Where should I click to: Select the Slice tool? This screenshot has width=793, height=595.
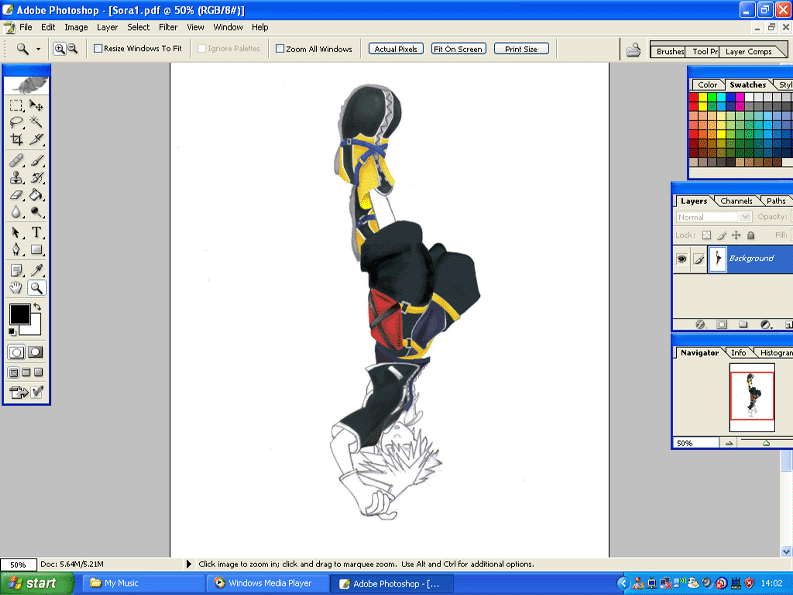(36, 139)
